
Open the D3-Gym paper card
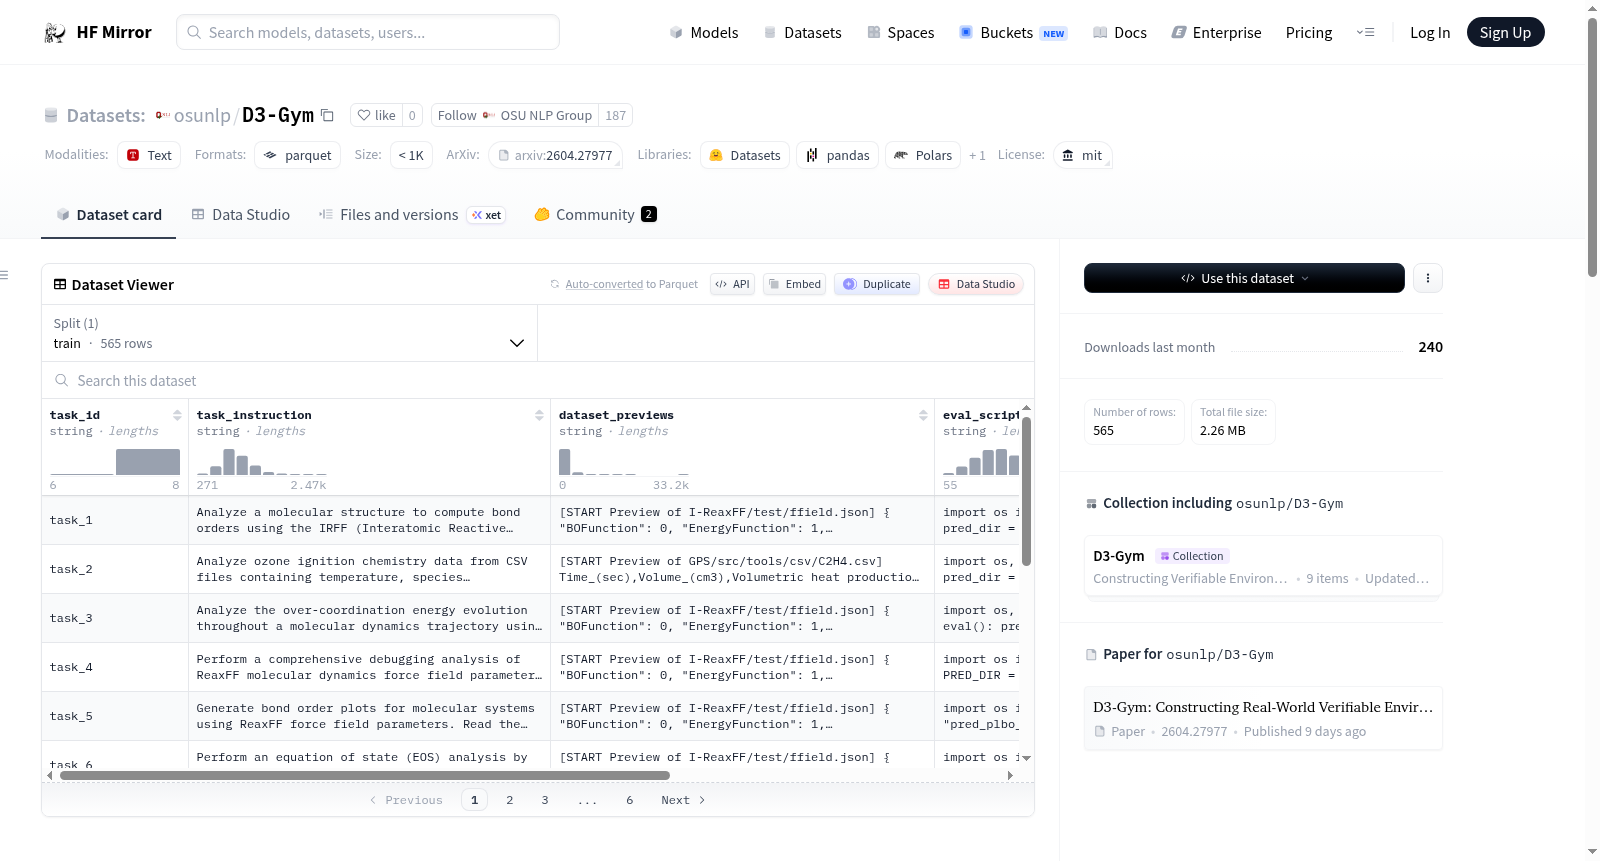1263,718
